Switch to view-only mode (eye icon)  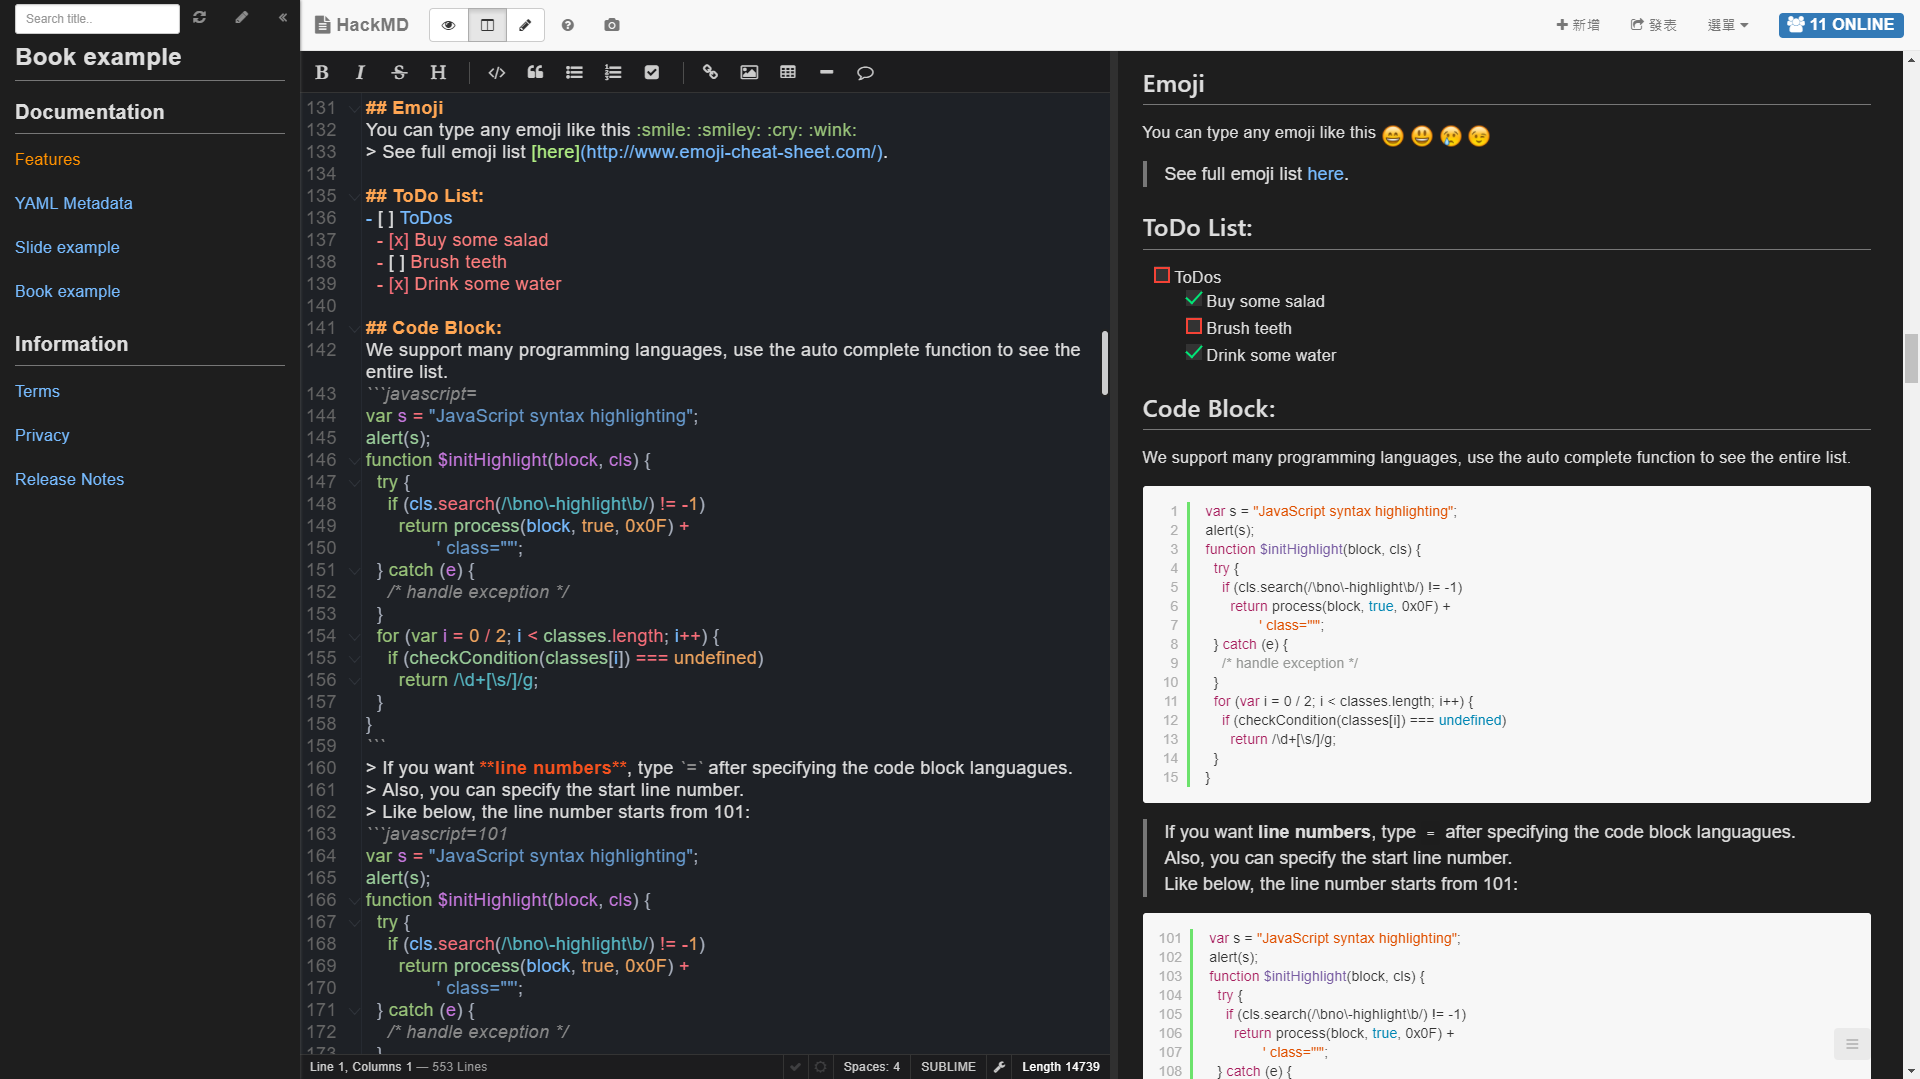tap(449, 25)
